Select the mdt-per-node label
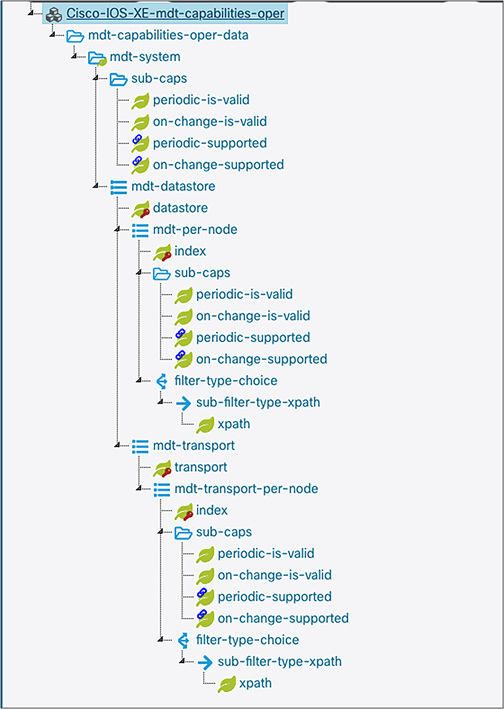 coord(195,230)
